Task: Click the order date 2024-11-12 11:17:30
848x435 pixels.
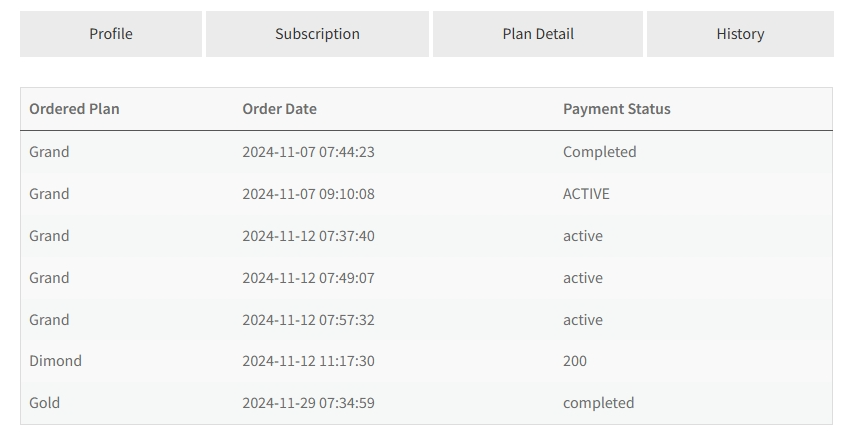Action: click(x=308, y=361)
